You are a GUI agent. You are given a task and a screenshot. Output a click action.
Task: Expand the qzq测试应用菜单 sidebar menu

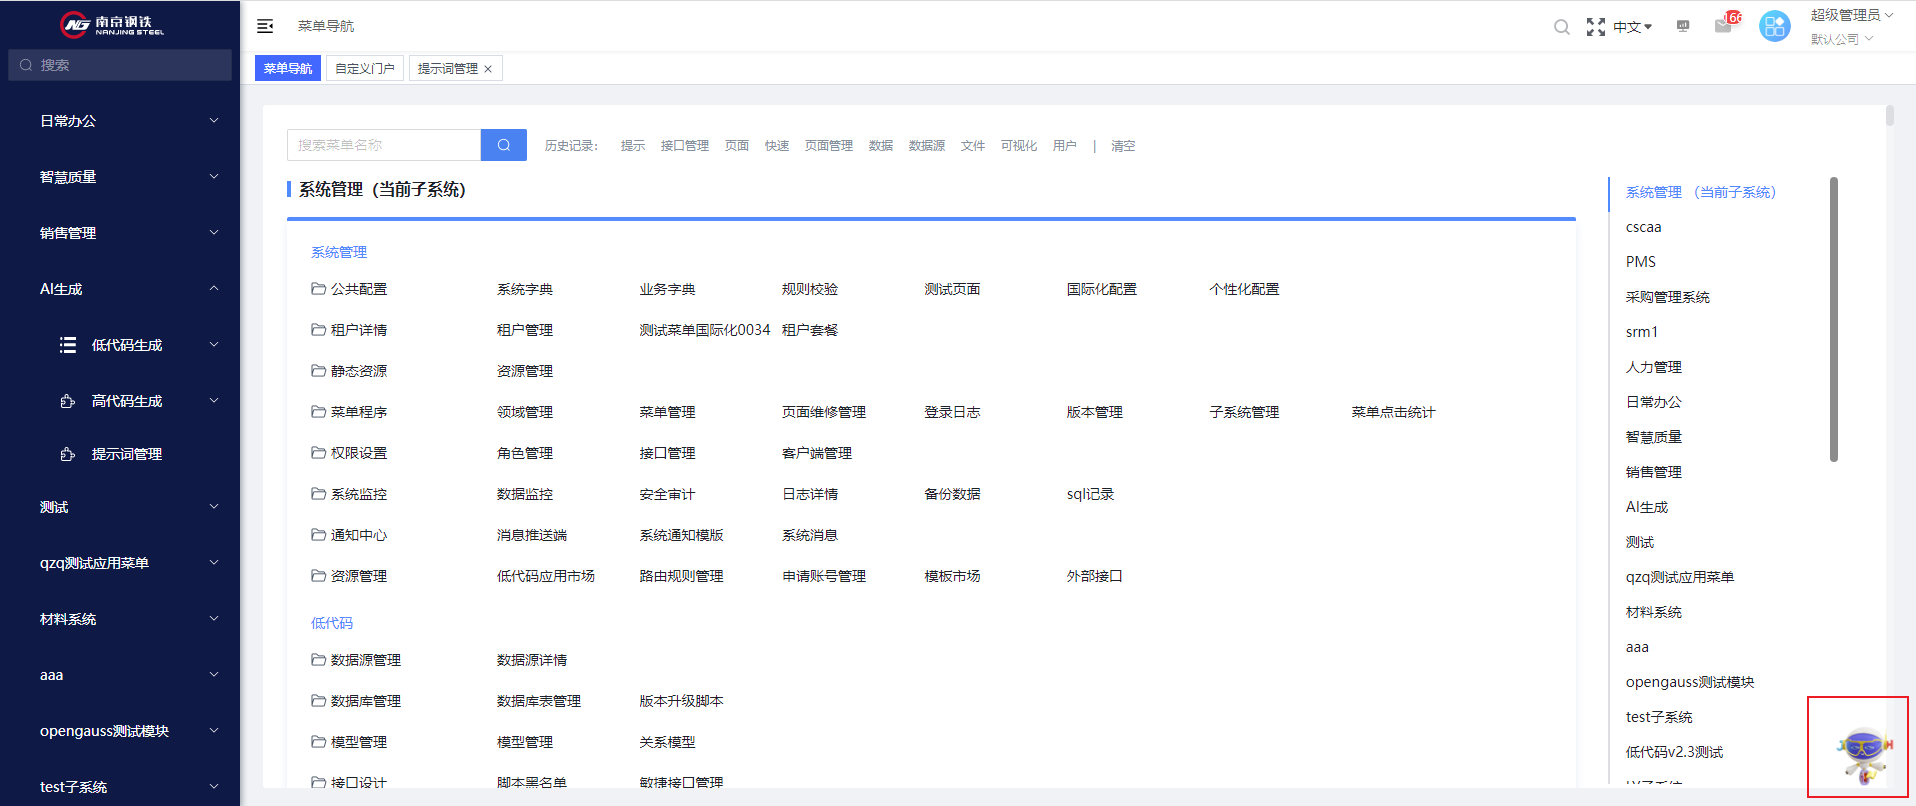tap(120, 563)
